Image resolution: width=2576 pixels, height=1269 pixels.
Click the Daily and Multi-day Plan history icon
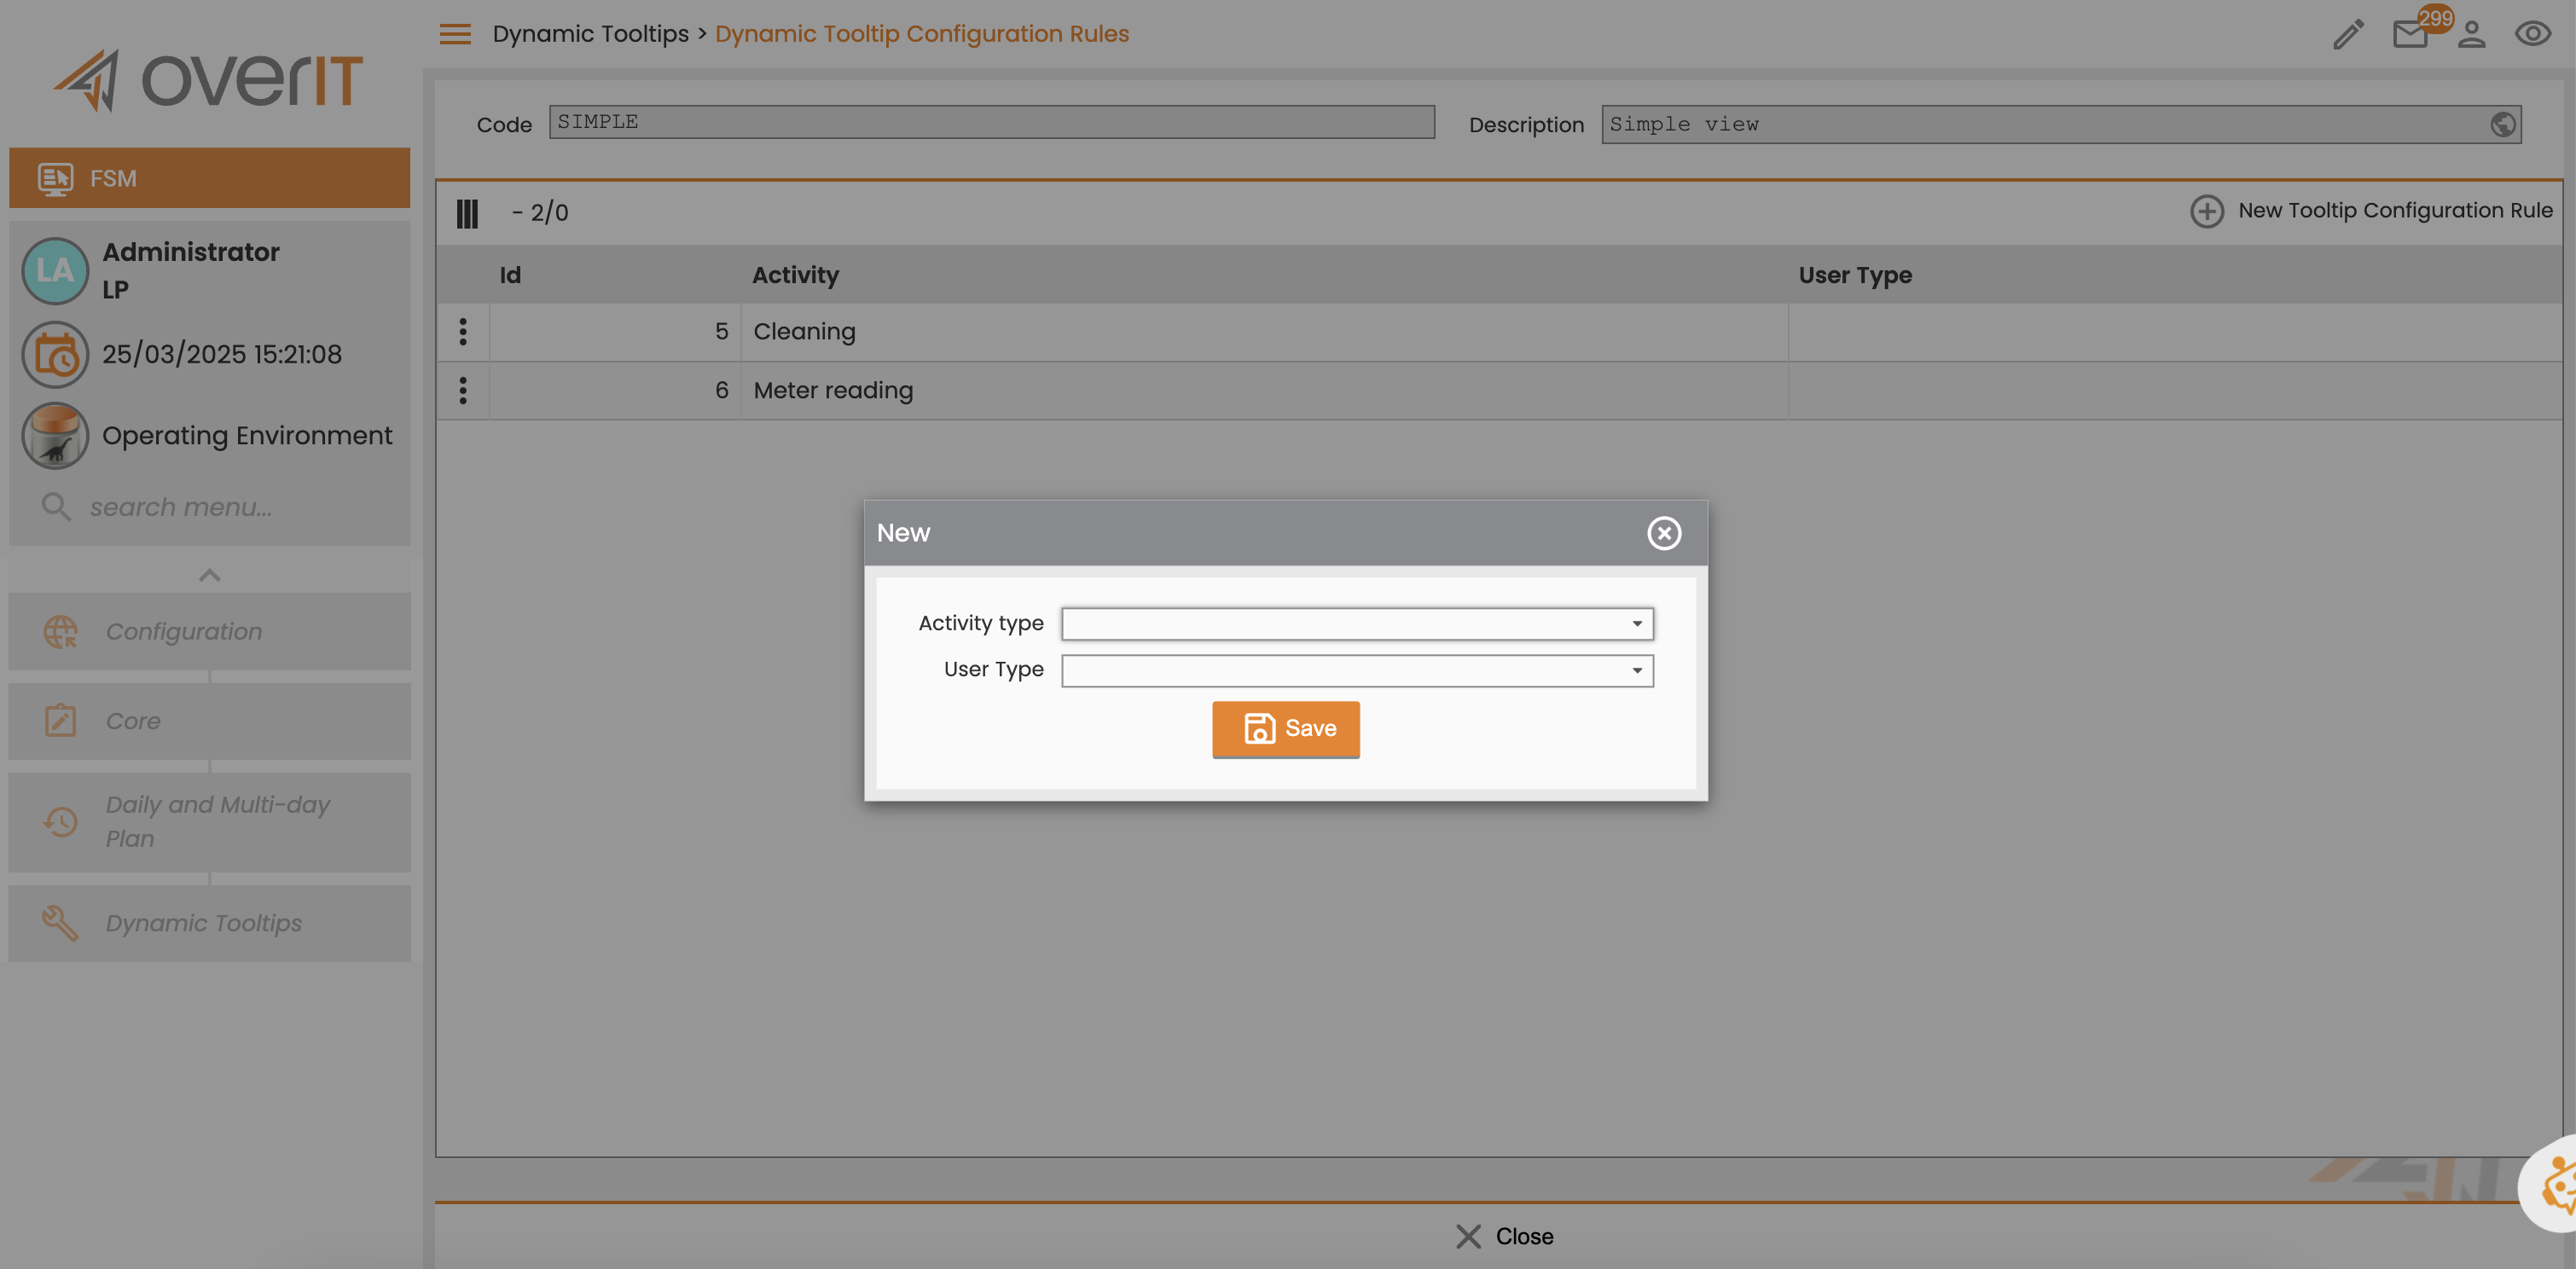(x=60, y=822)
